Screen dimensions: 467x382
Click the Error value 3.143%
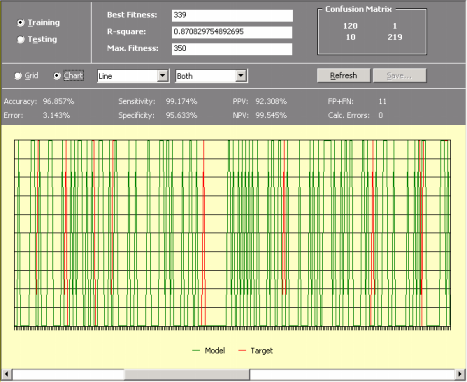coord(56,115)
